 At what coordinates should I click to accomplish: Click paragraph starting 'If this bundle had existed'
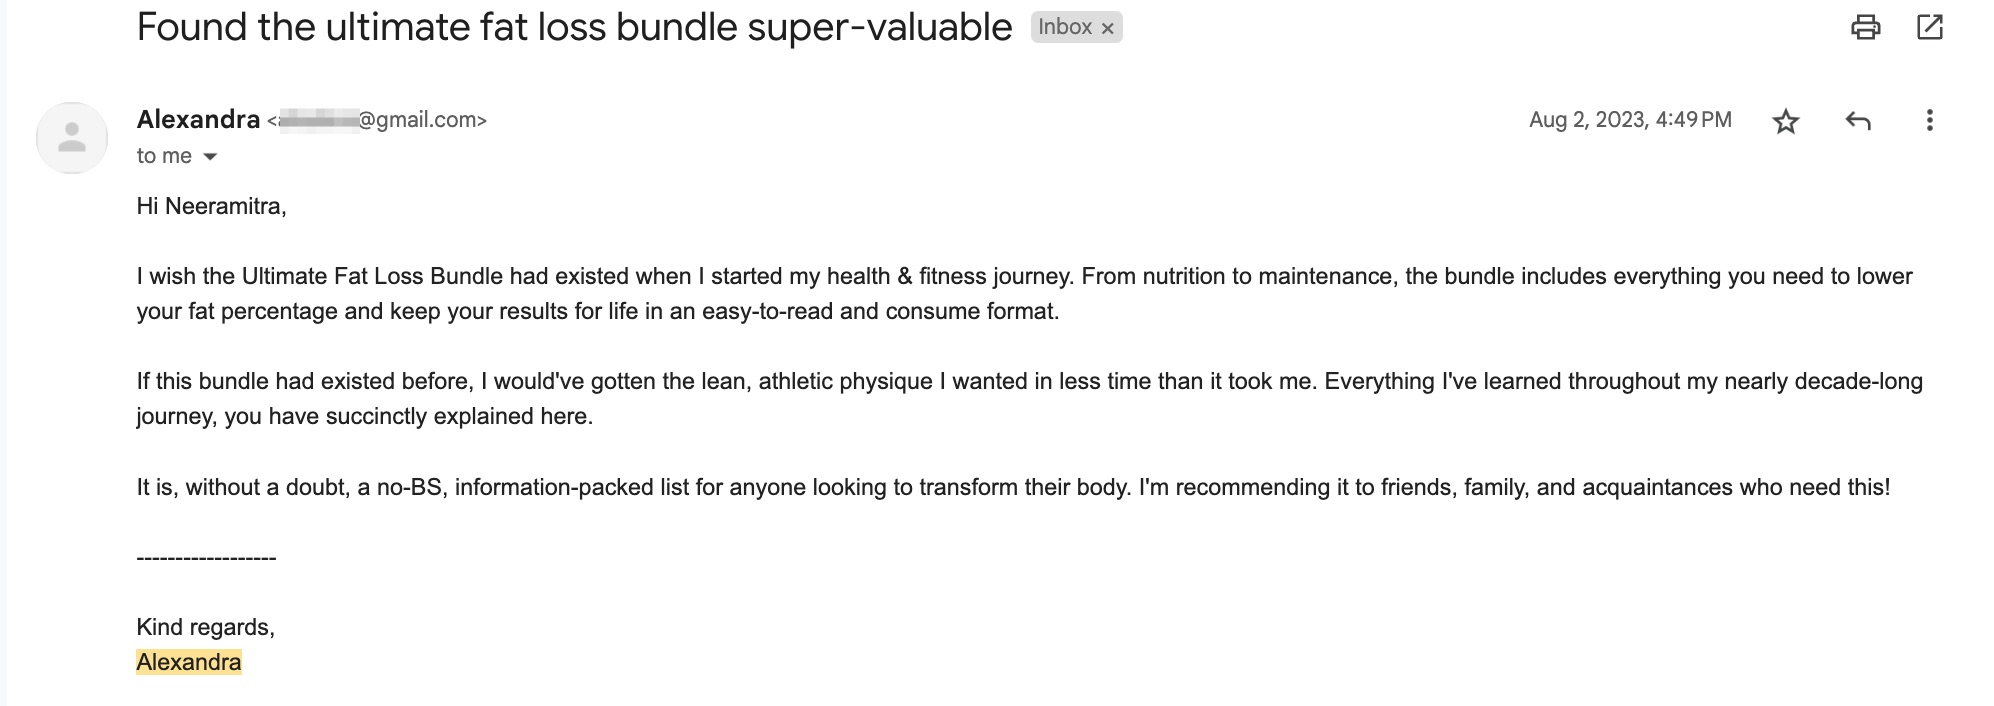click(1029, 398)
